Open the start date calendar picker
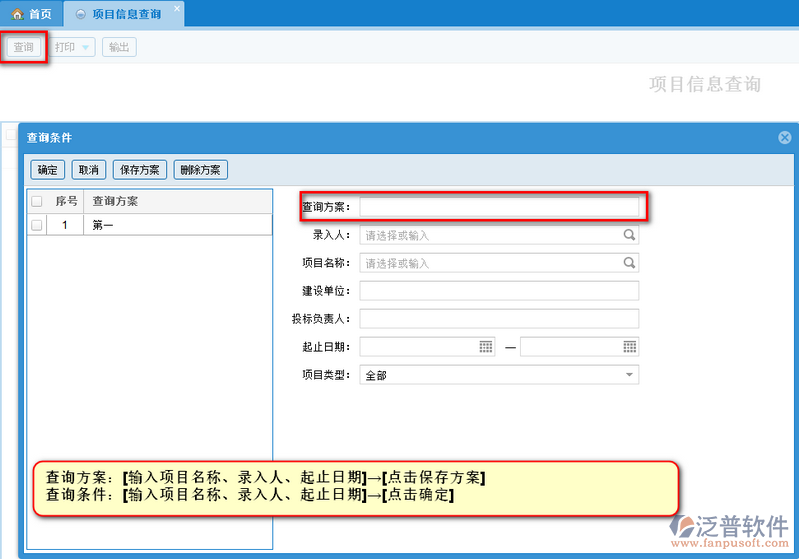This screenshot has height=559, width=799. (x=486, y=347)
